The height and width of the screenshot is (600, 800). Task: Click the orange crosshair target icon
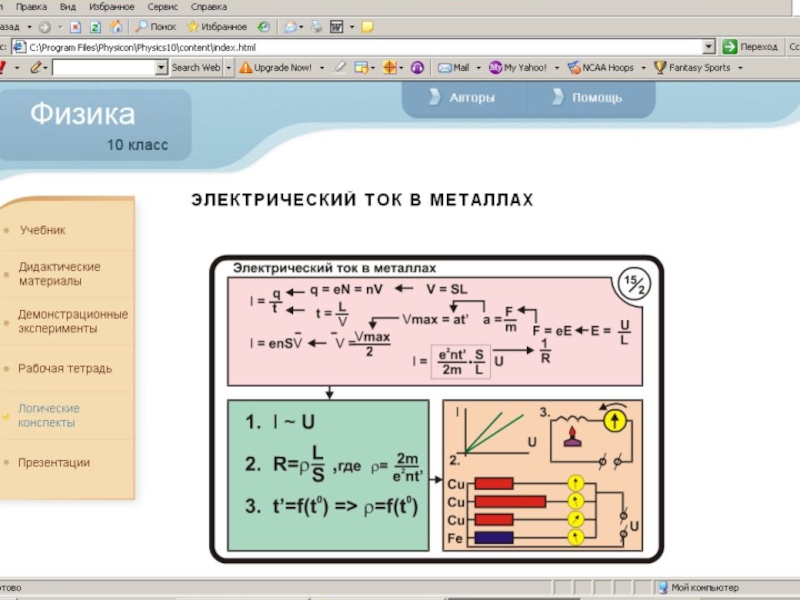tap(390, 67)
